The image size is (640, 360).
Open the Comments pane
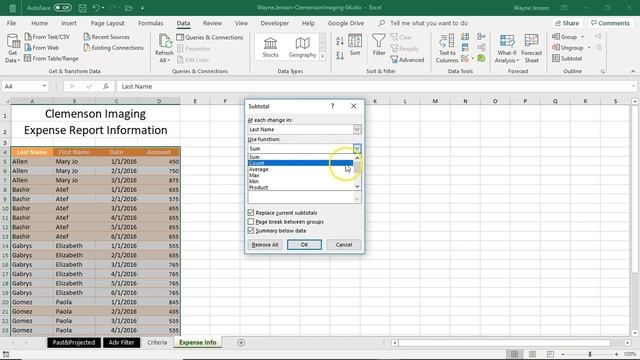(x=611, y=23)
